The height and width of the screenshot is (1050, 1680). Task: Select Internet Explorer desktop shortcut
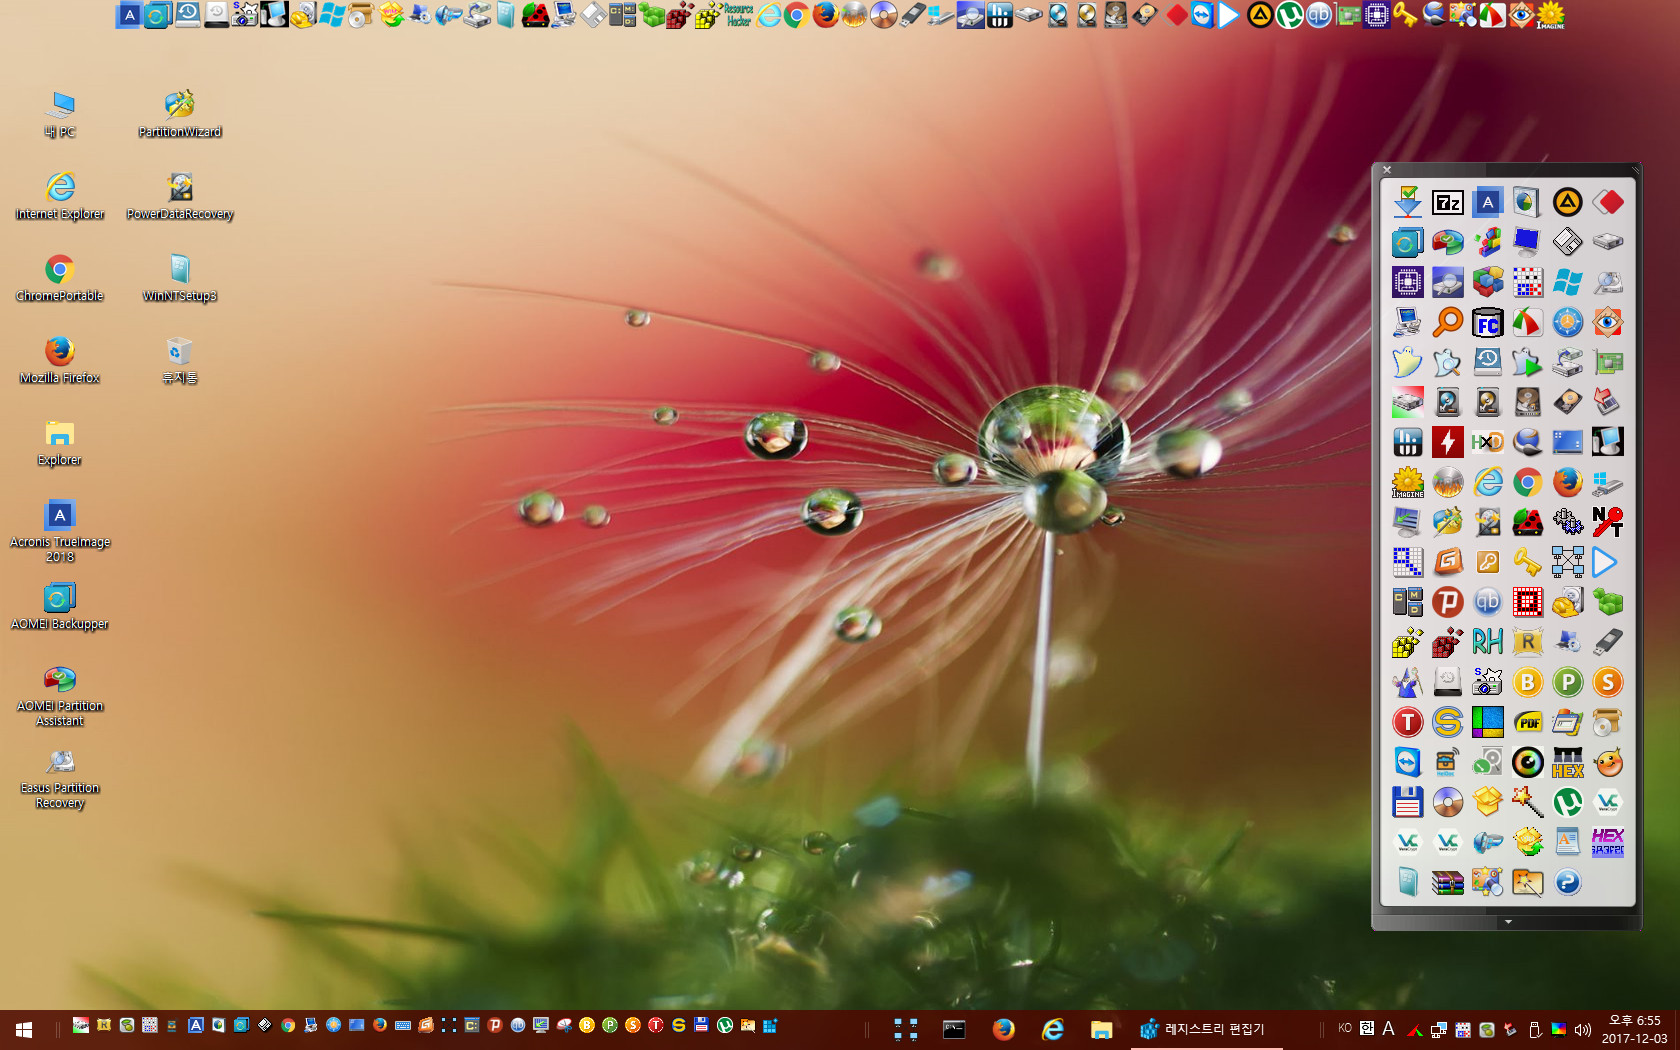pyautogui.click(x=60, y=196)
